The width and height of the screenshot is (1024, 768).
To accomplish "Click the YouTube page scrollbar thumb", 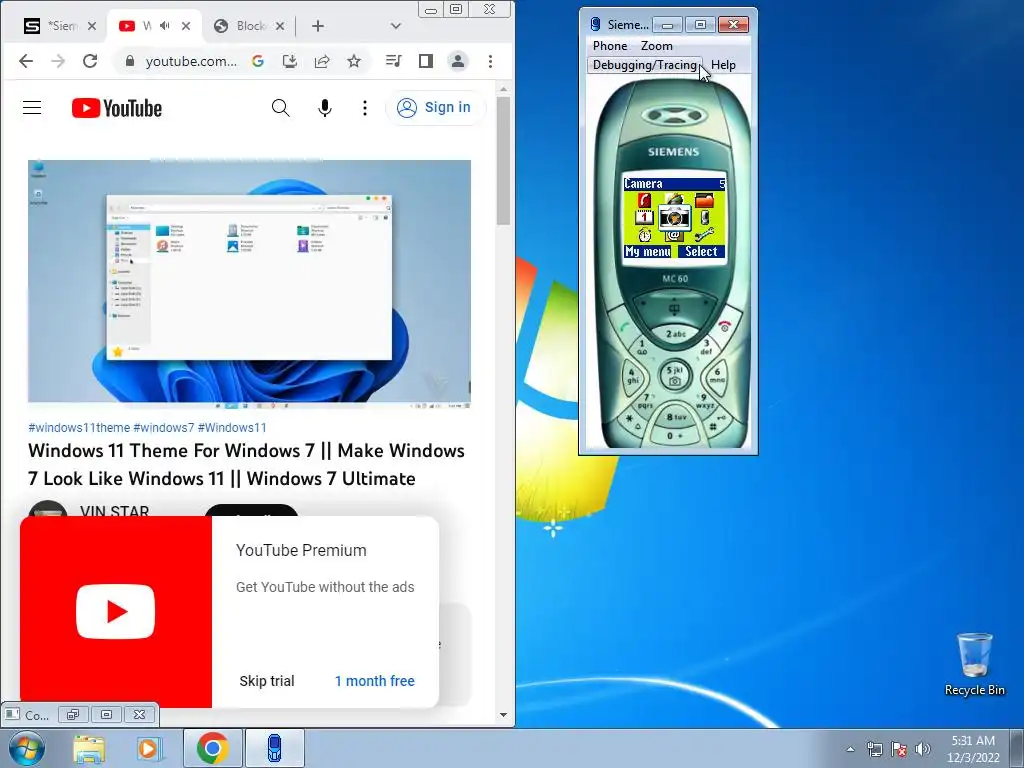I will pyautogui.click(x=503, y=161).
